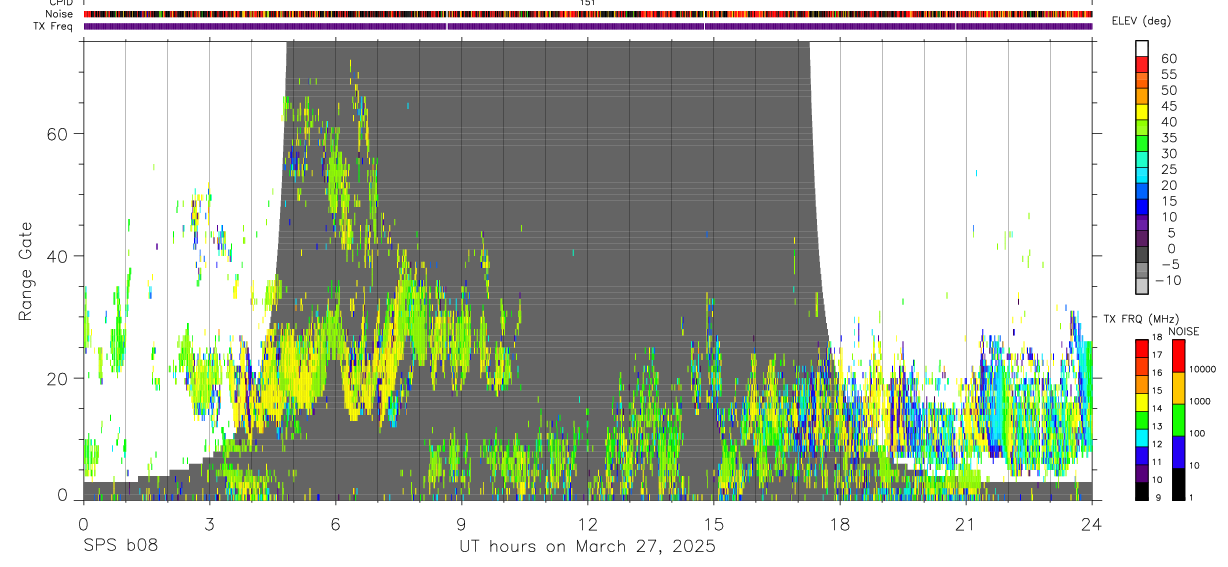Pick the light gray -10 elevation swatch
The image size is (1228, 567).
click(1142, 287)
